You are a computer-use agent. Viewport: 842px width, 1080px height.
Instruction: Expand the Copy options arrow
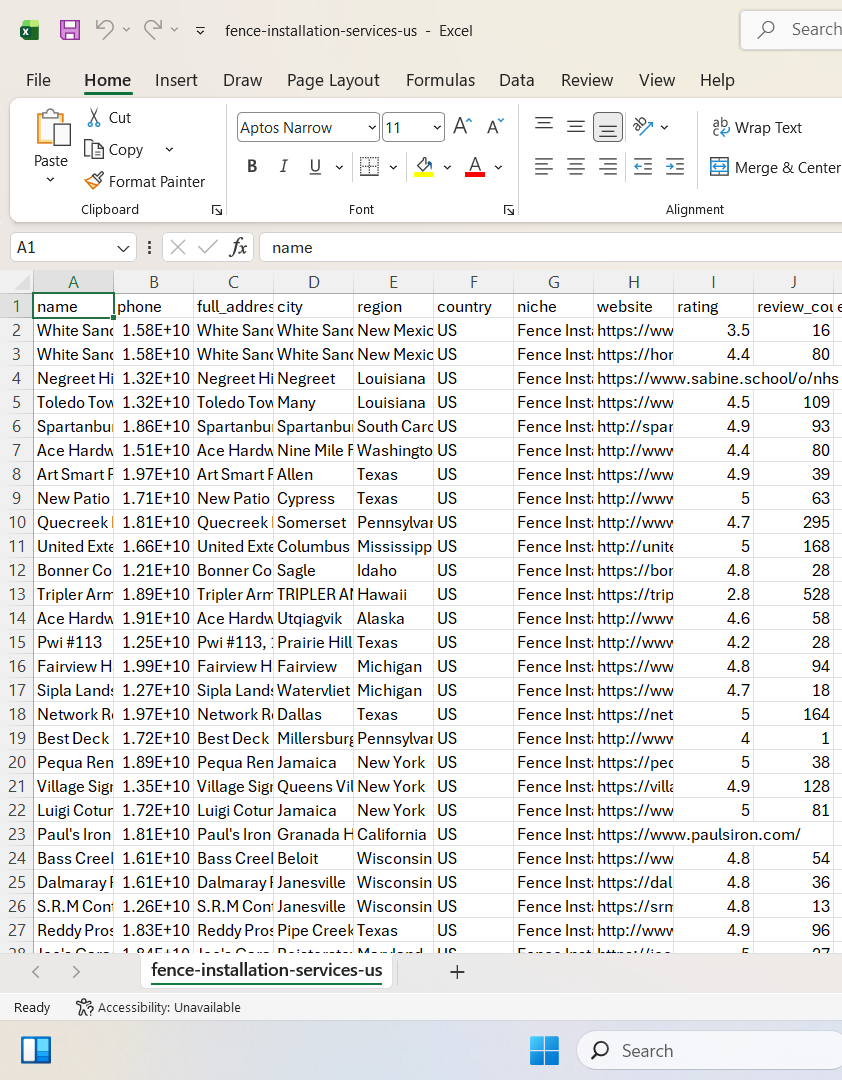pyautogui.click(x=169, y=149)
